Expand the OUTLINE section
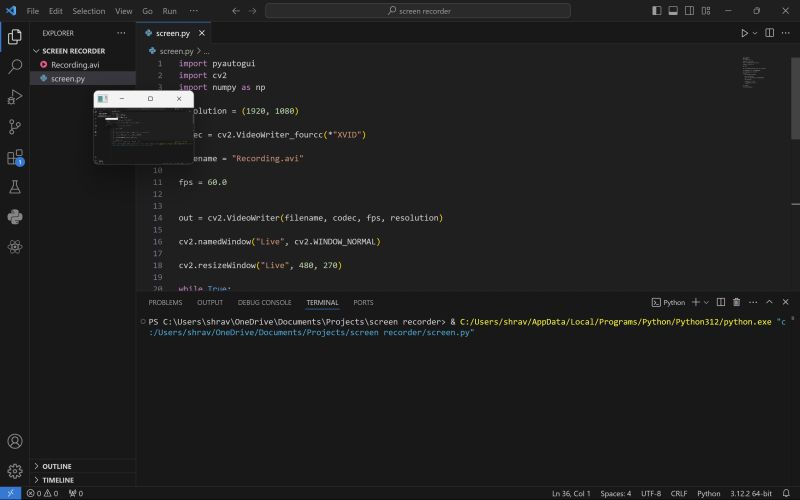The width and height of the screenshot is (800, 500). pos(56,466)
